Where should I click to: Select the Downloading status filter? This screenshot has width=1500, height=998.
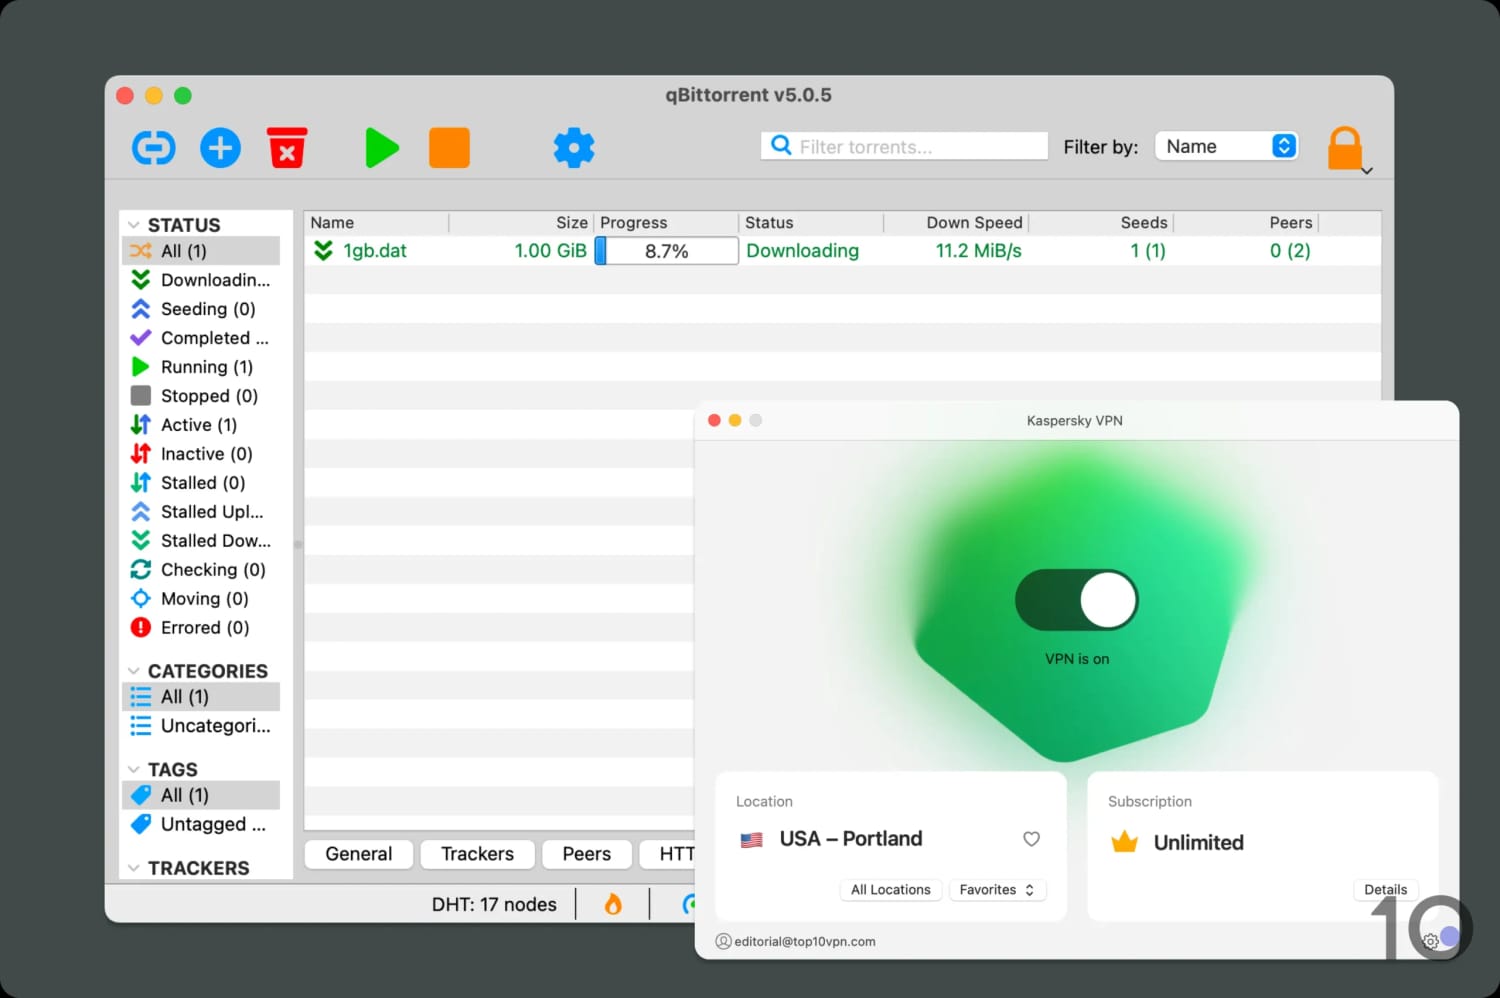pos(201,280)
